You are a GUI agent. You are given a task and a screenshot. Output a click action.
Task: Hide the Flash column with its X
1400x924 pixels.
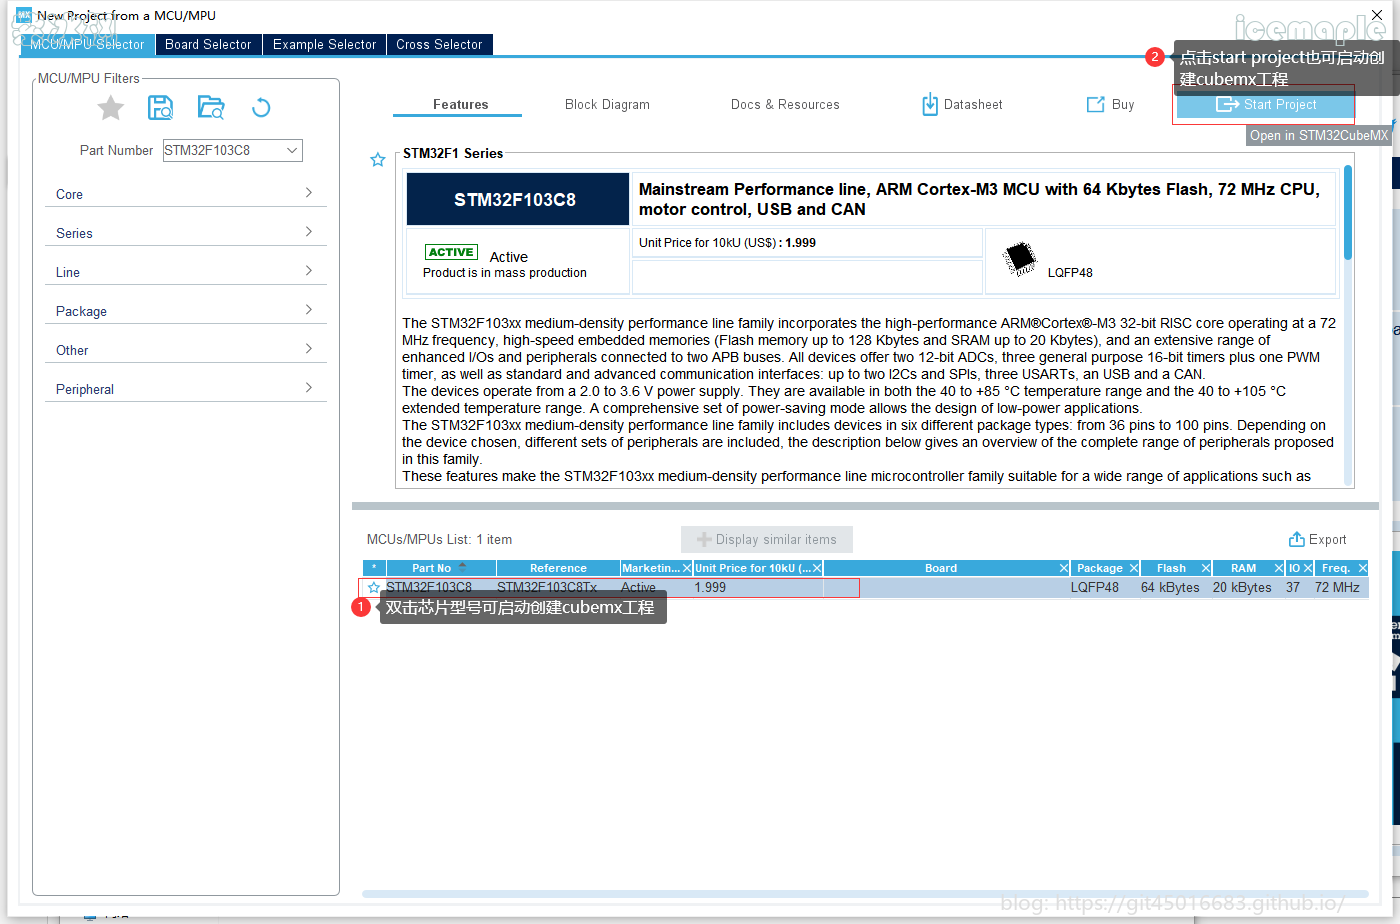coord(1206,568)
